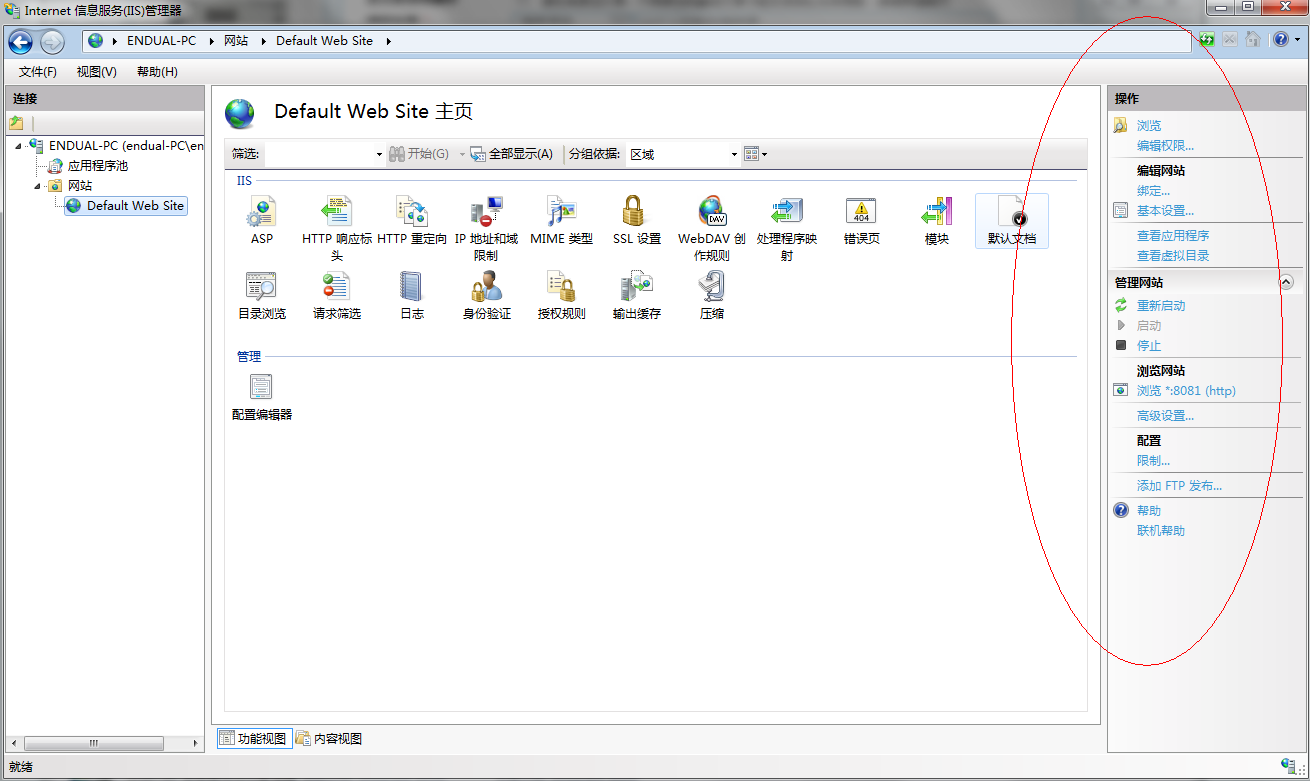Open the 筛选 filter dropdown
1310x781 pixels.
[x=379, y=154]
